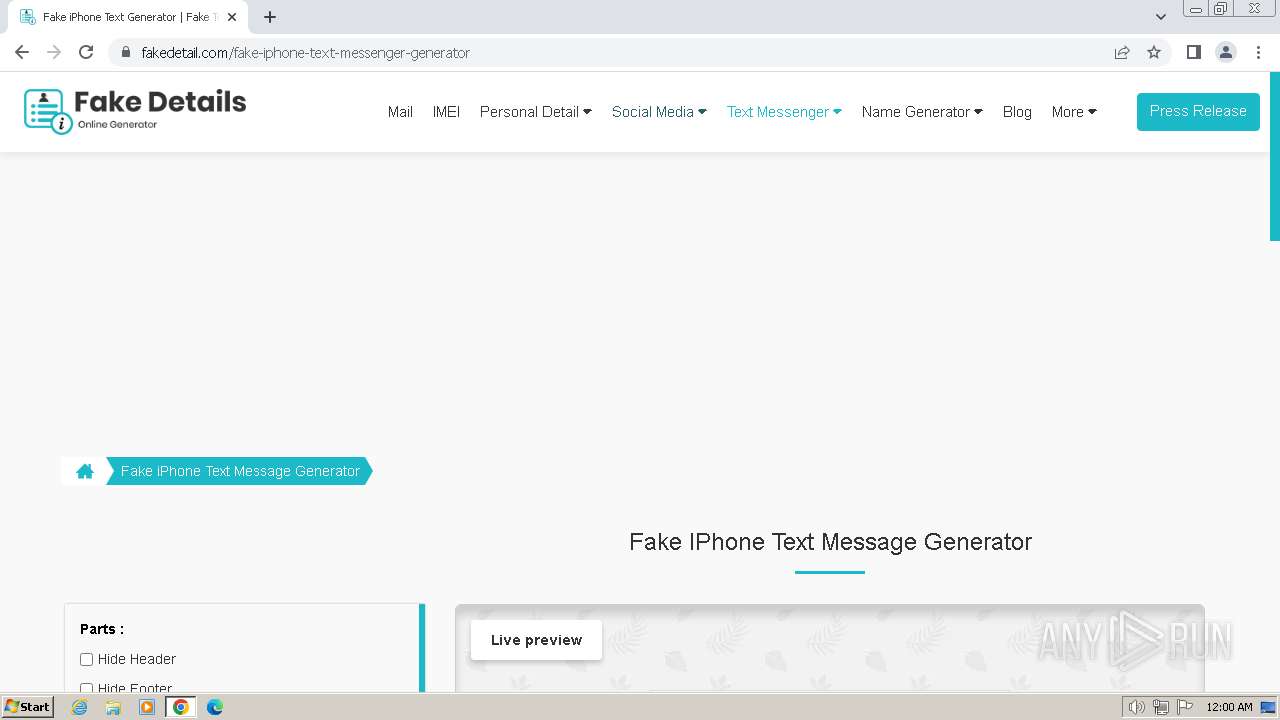
Task: Click the forward navigation arrow
Action: coord(54,52)
